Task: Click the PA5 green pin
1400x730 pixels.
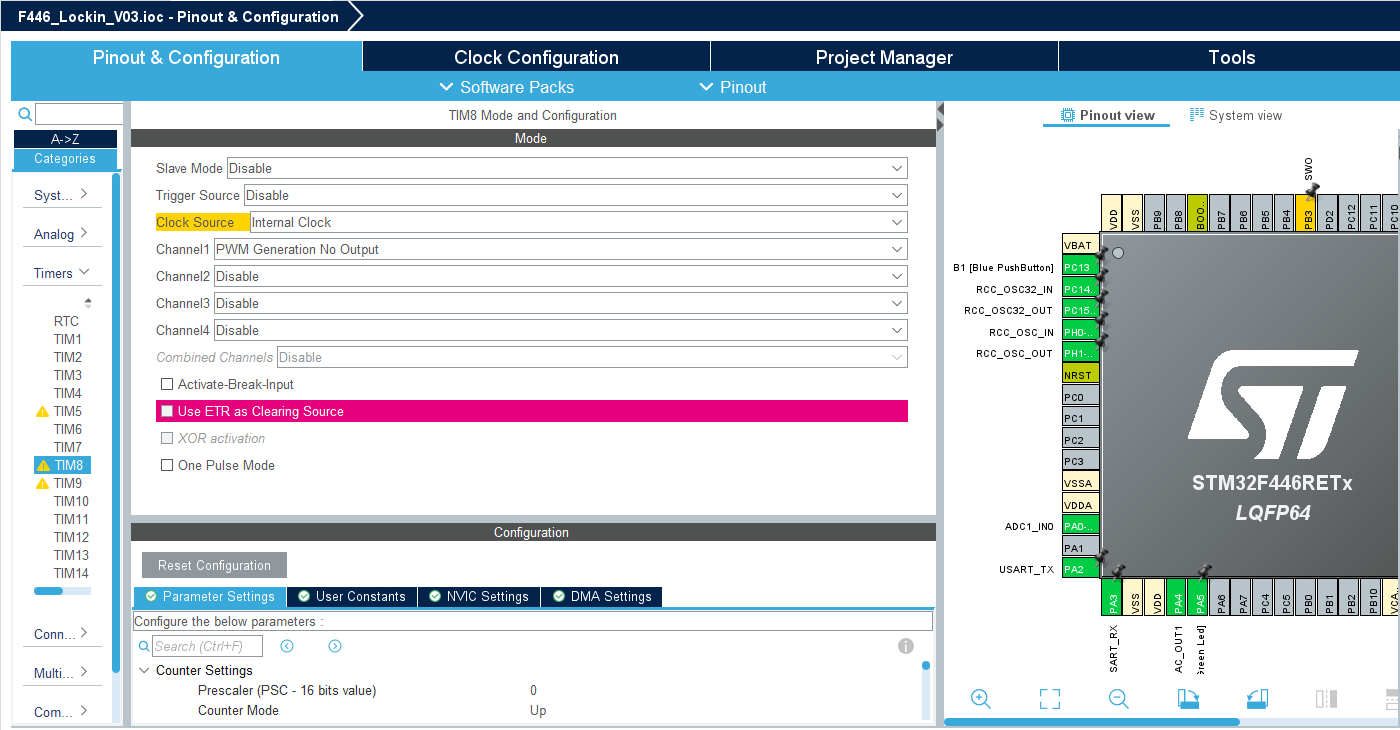Action: 1200,597
